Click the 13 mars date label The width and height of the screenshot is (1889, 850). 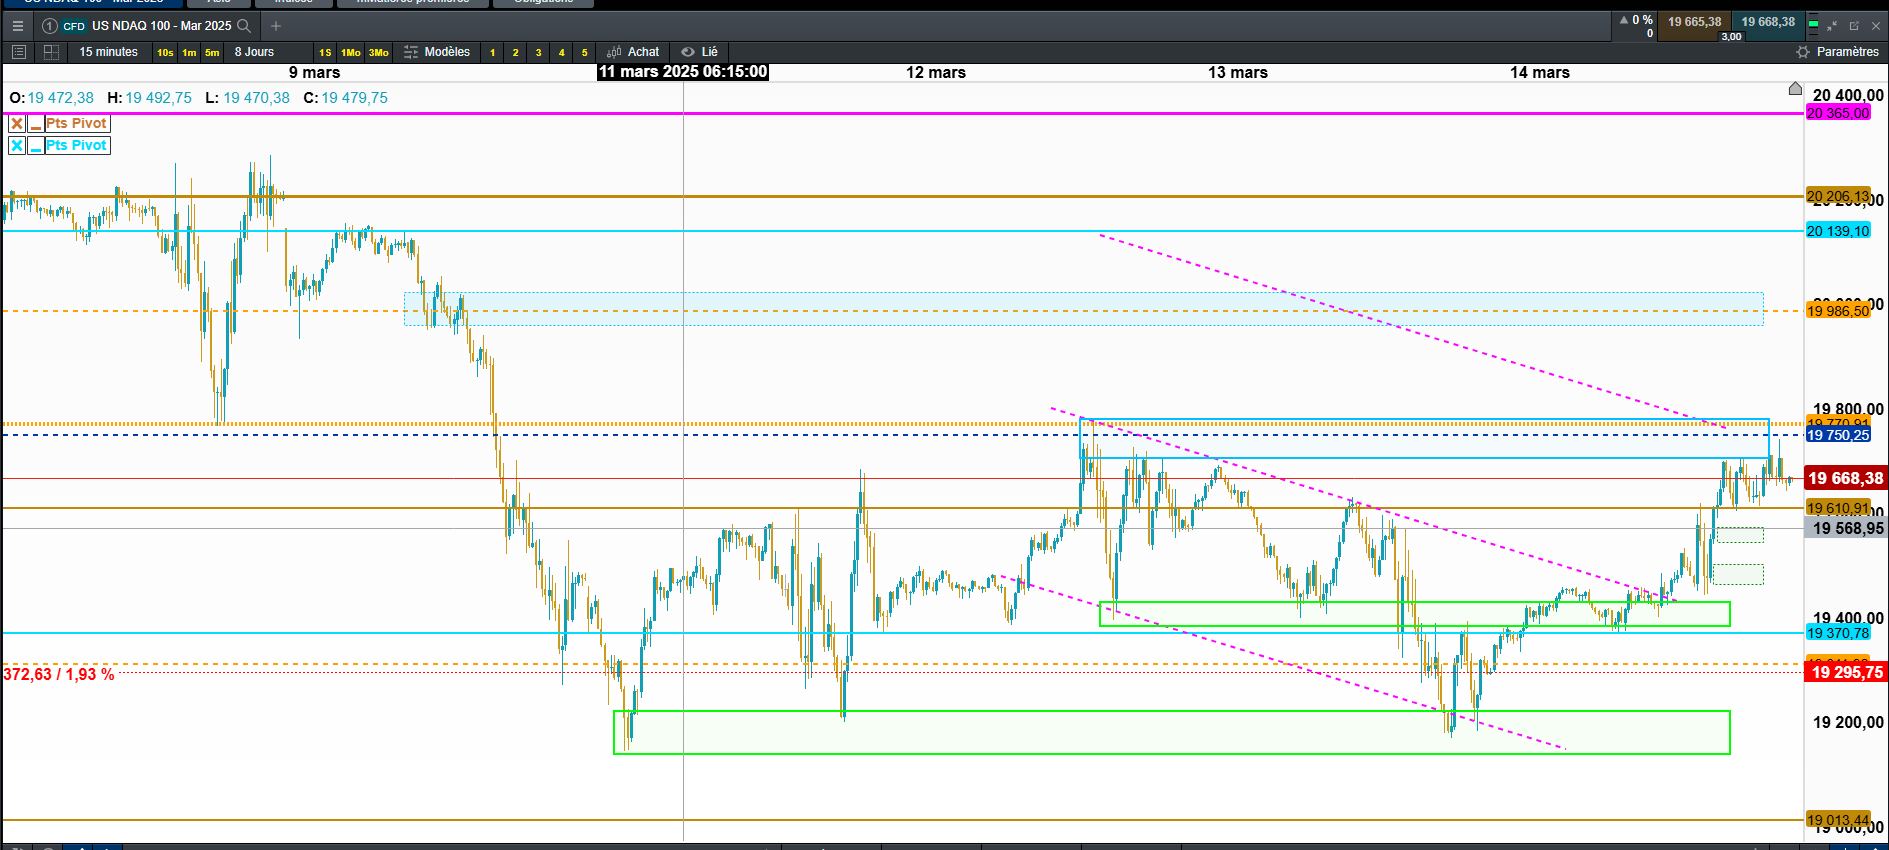pos(1238,73)
